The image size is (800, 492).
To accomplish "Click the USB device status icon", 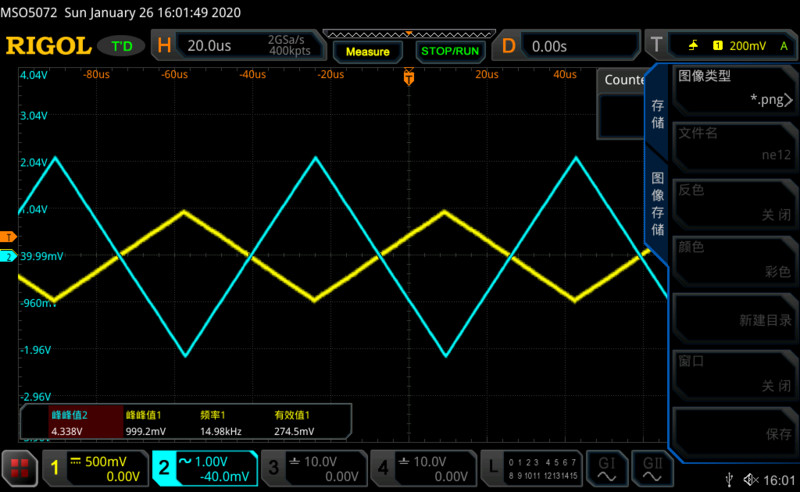I will click(x=735, y=481).
